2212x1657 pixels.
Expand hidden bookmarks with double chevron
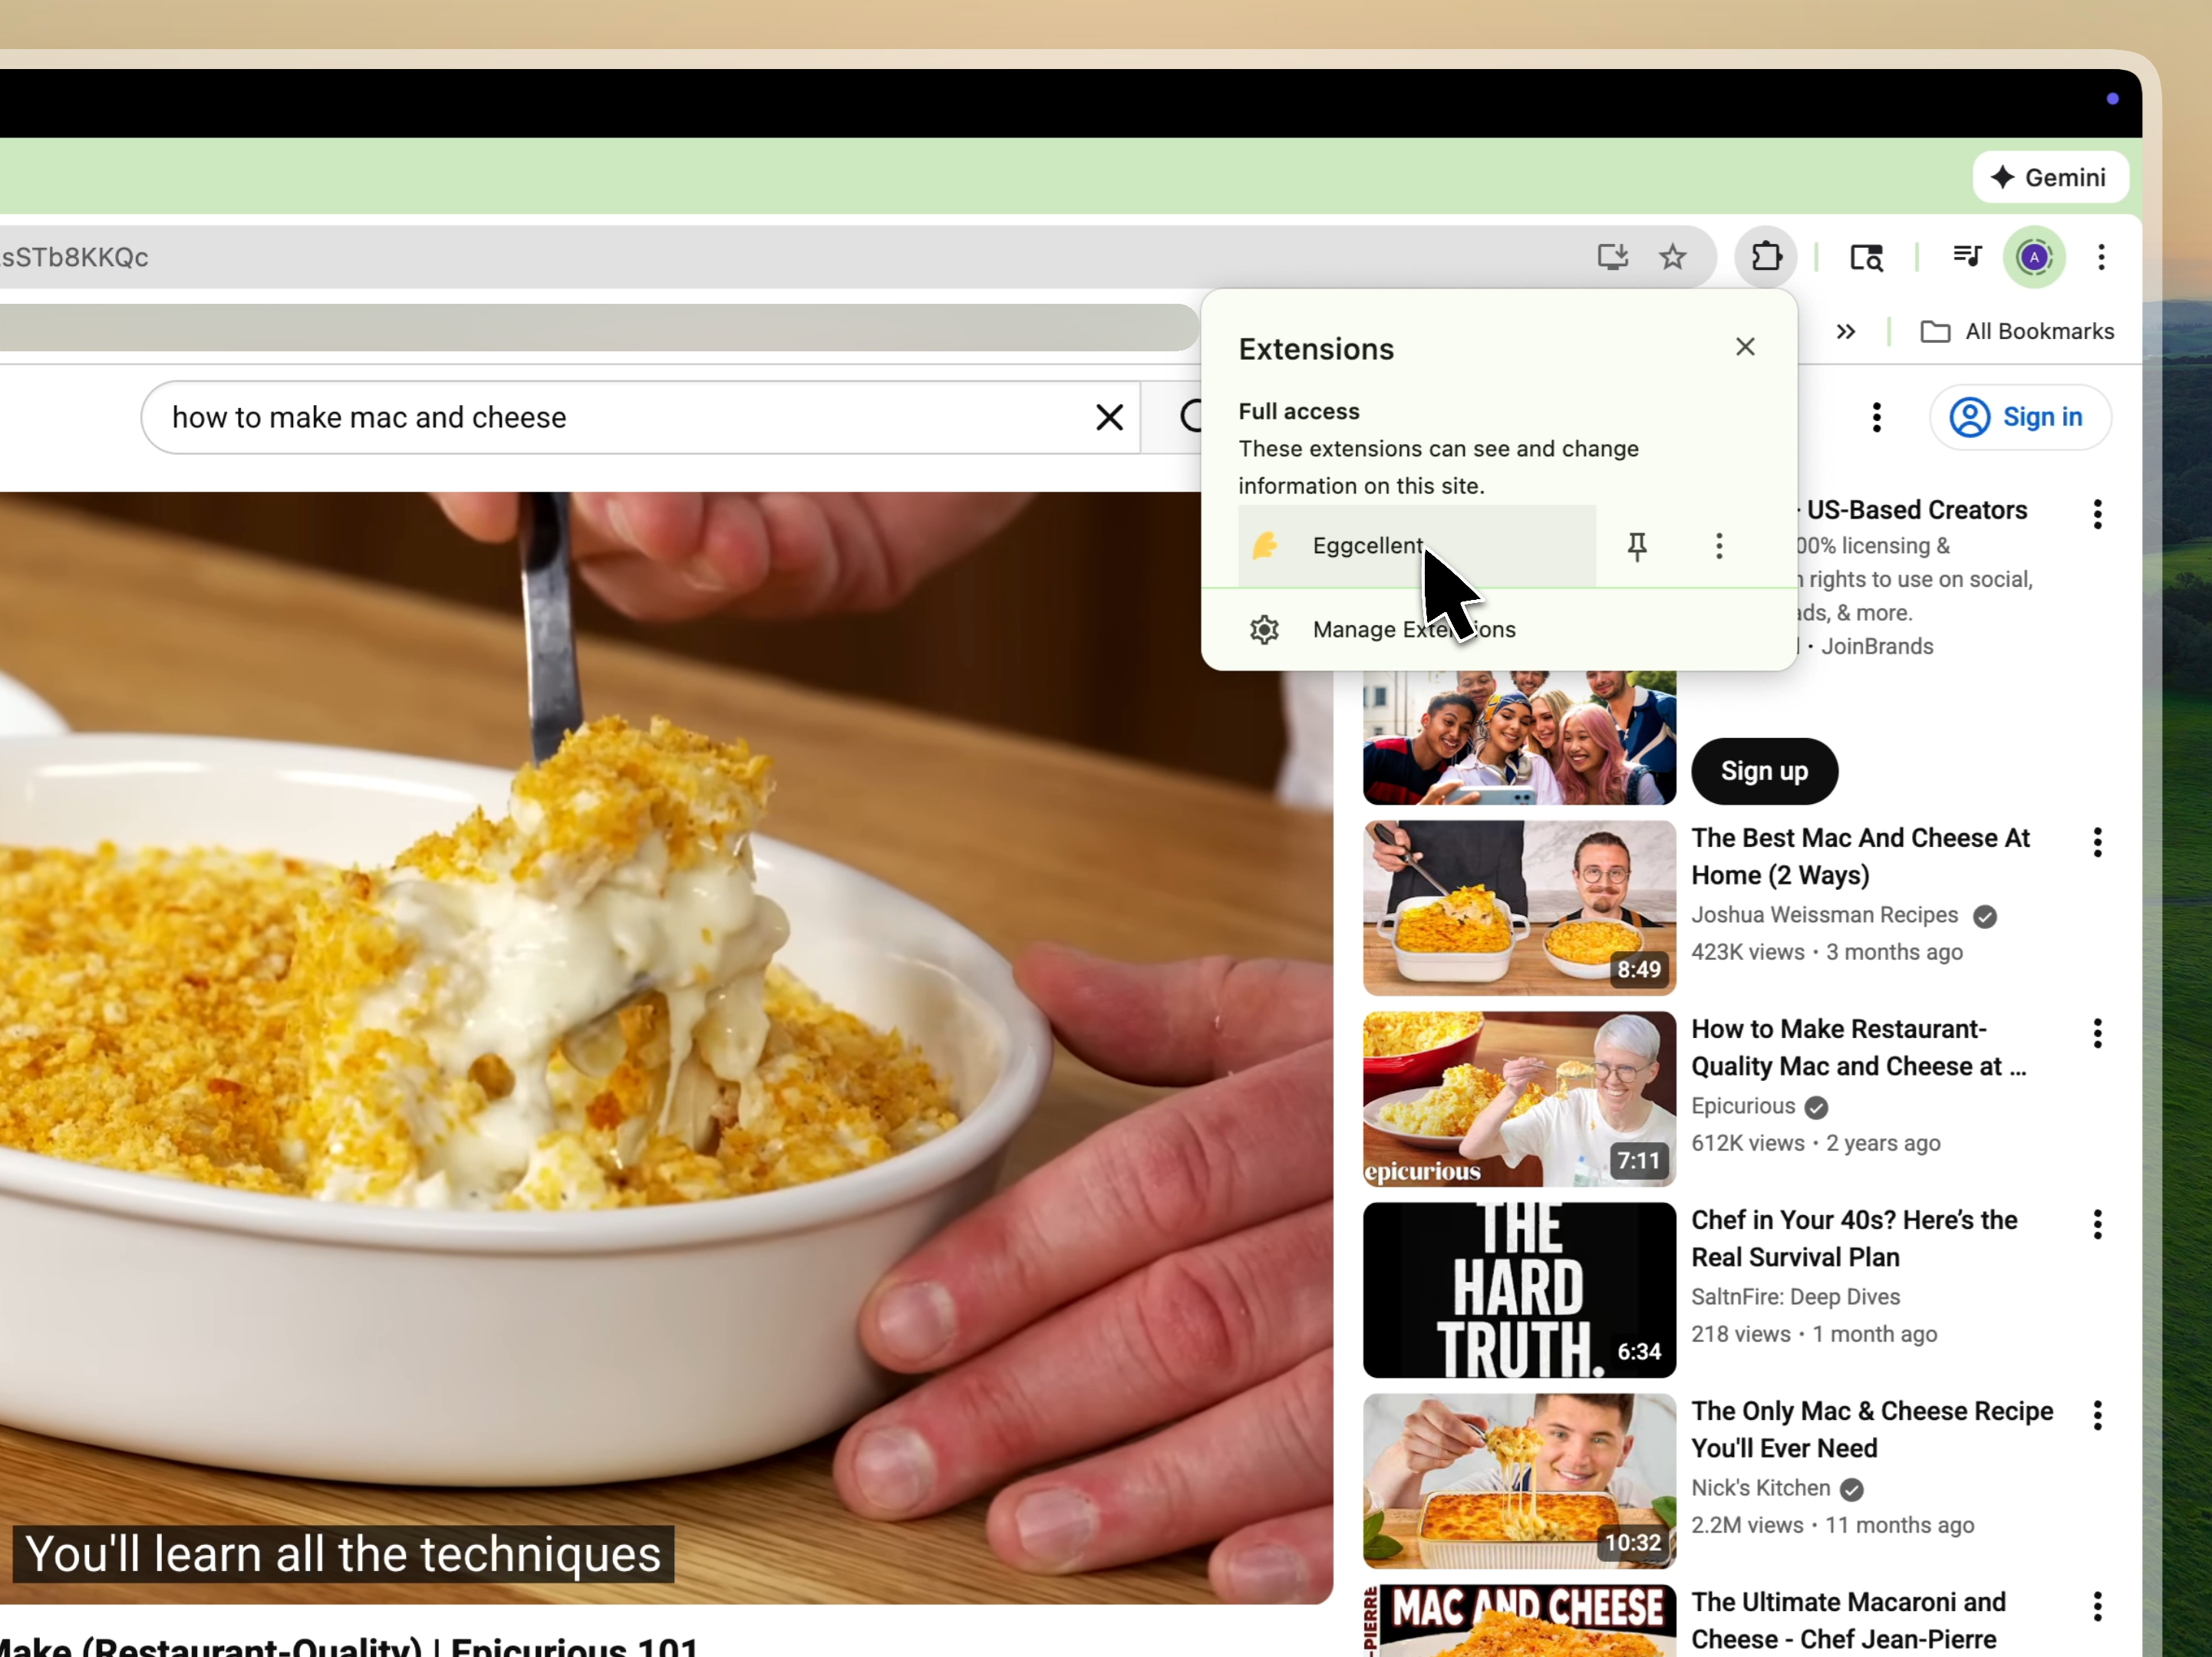point(1846,332)
